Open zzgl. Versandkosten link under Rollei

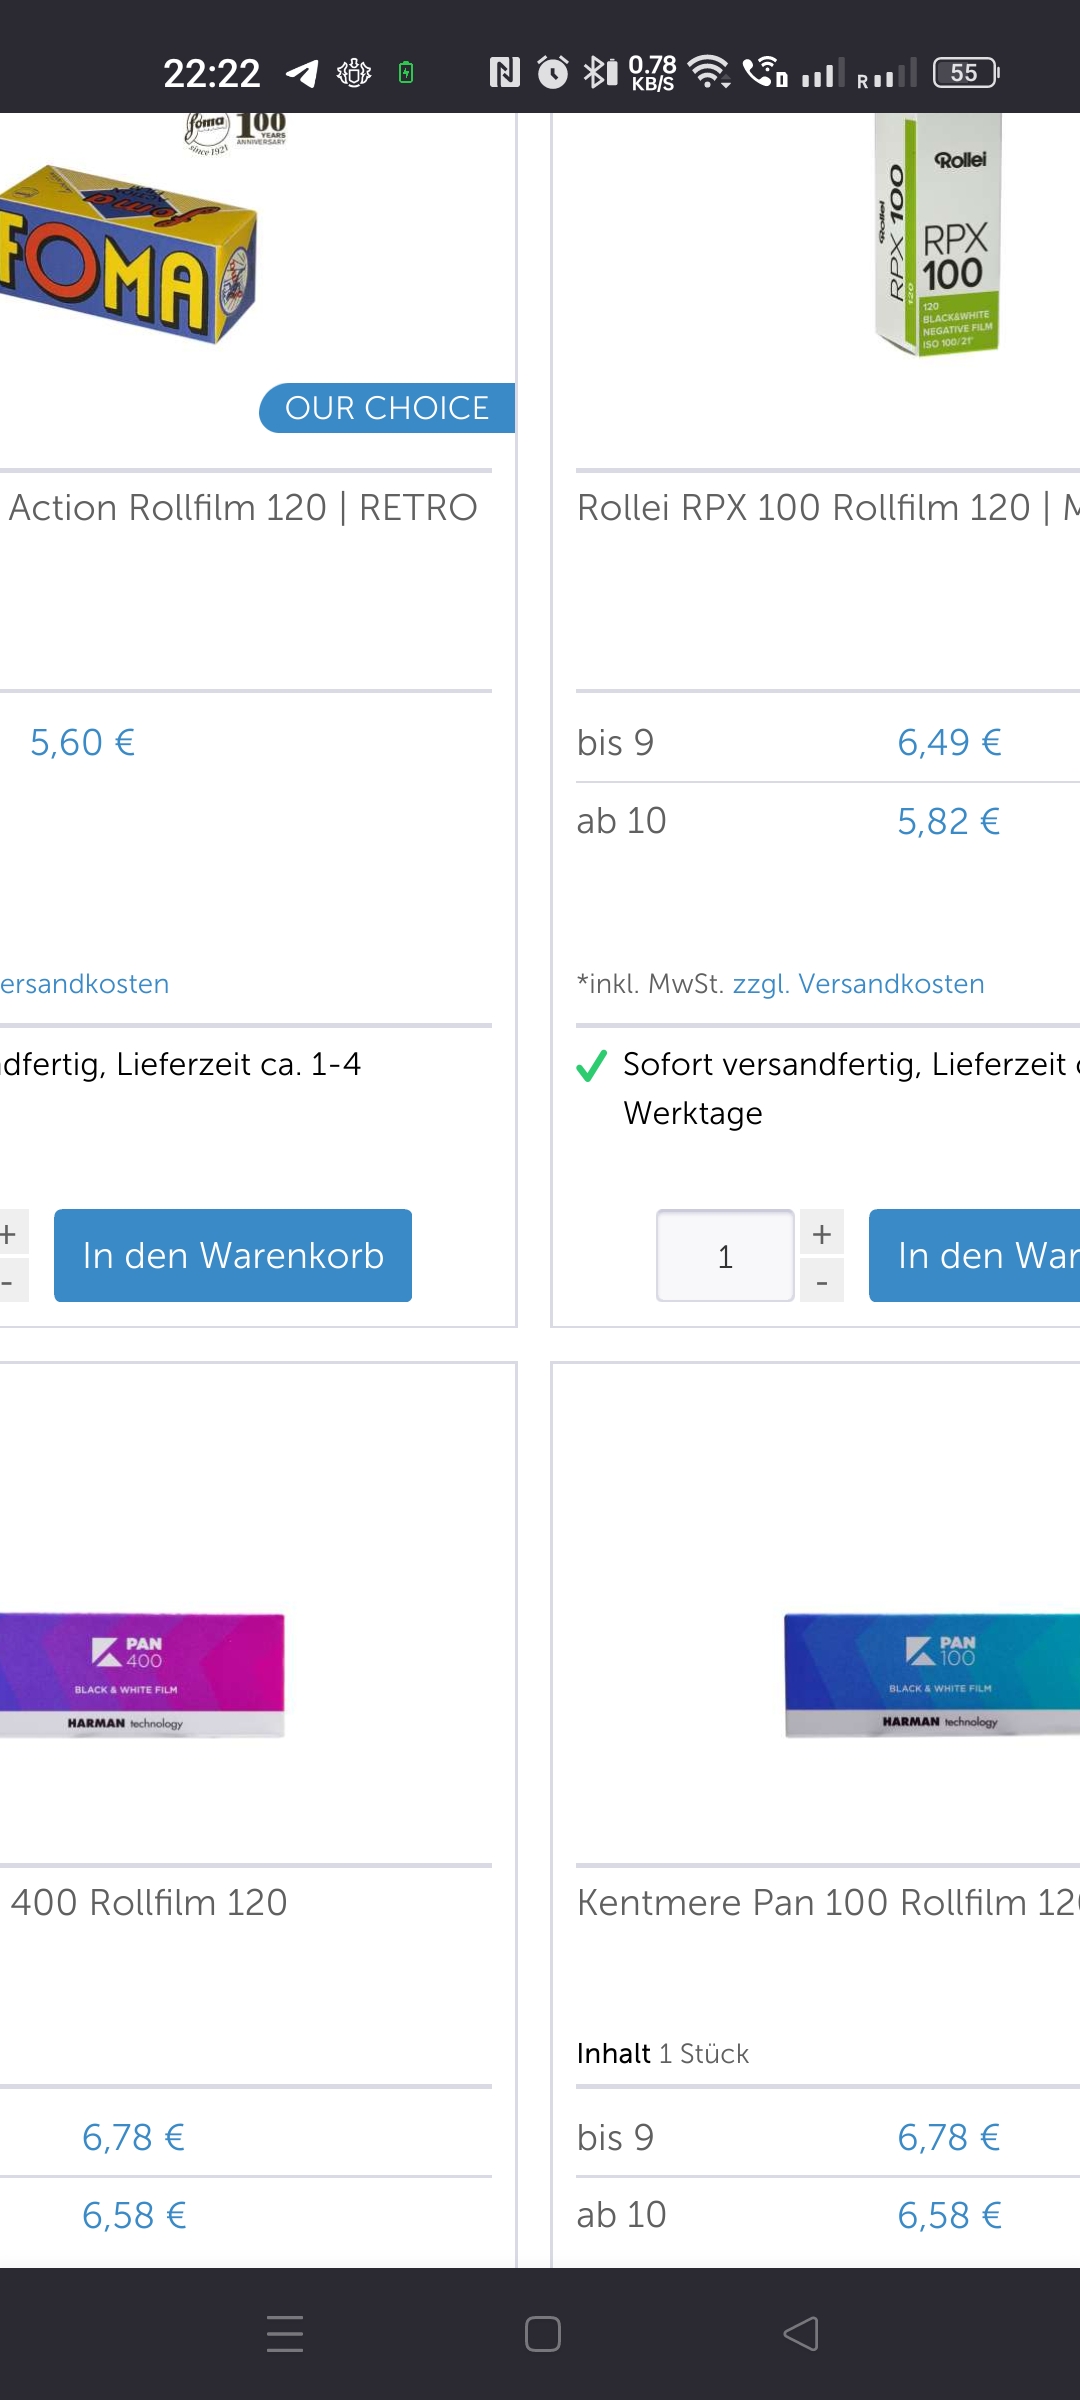point(858,984)
